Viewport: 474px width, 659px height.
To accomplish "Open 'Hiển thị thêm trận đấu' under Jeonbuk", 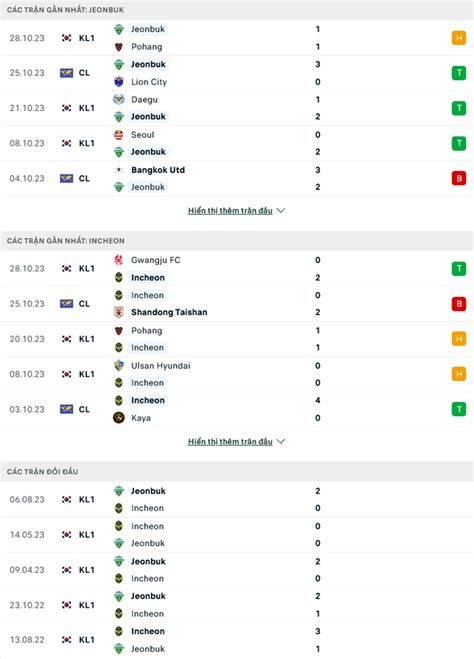I will 230,211.
